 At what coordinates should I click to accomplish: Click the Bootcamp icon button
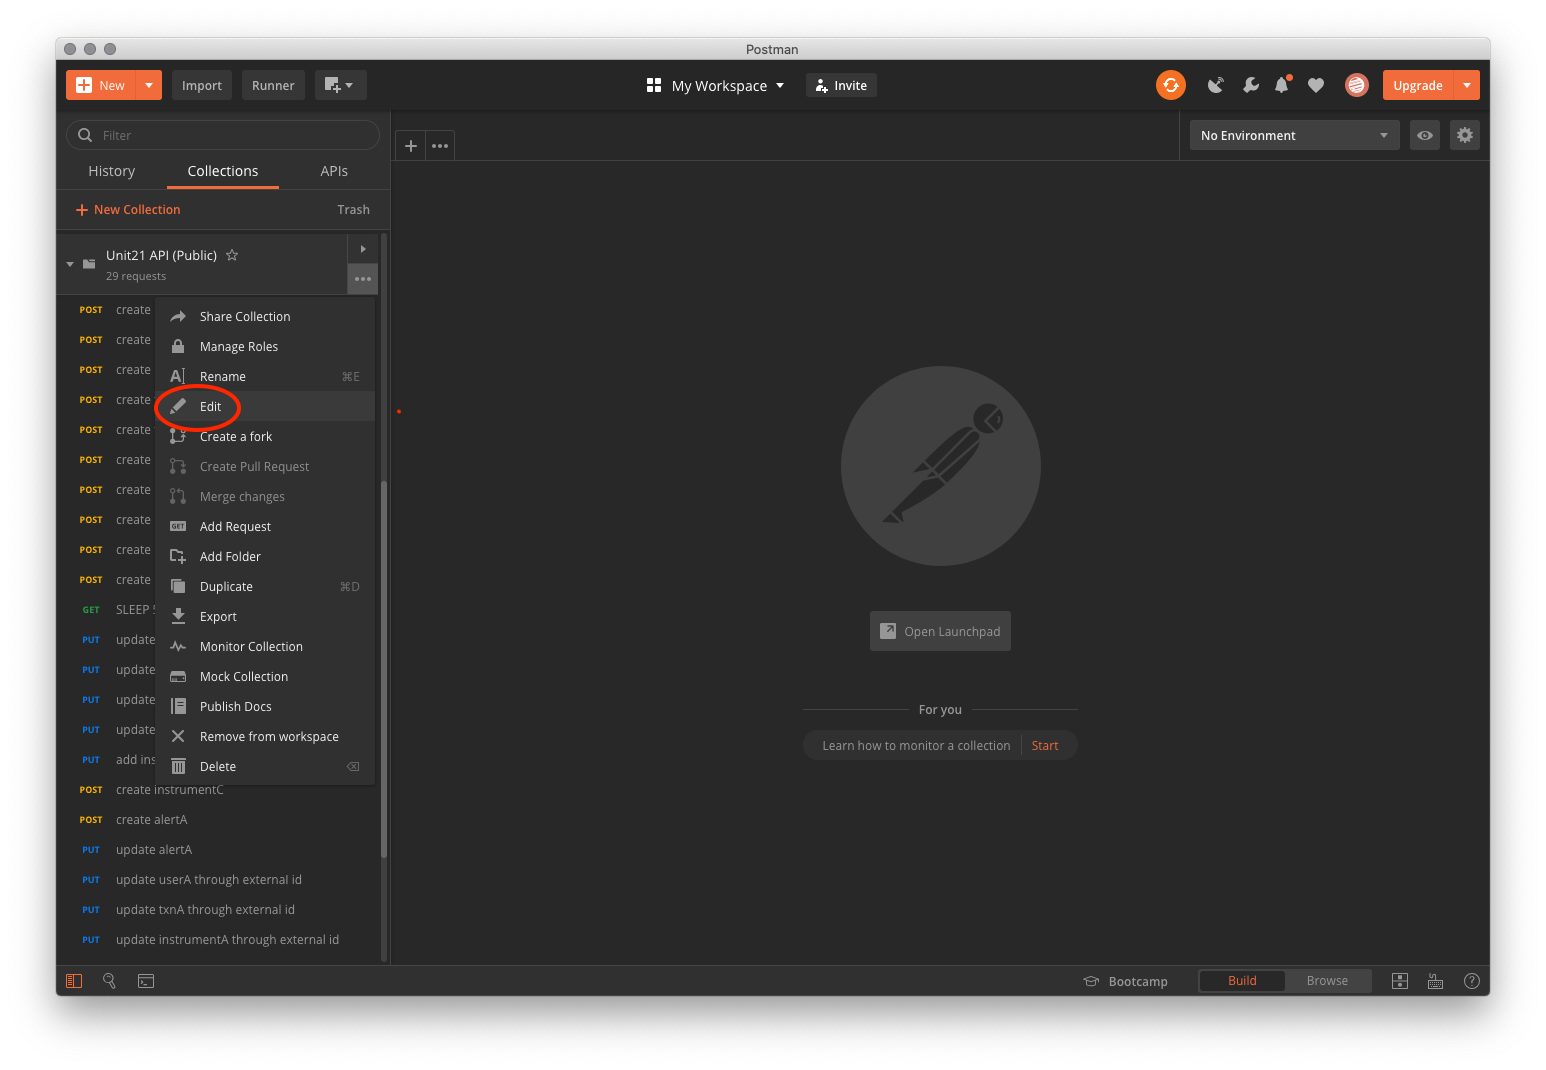(x=1126, y=981)
